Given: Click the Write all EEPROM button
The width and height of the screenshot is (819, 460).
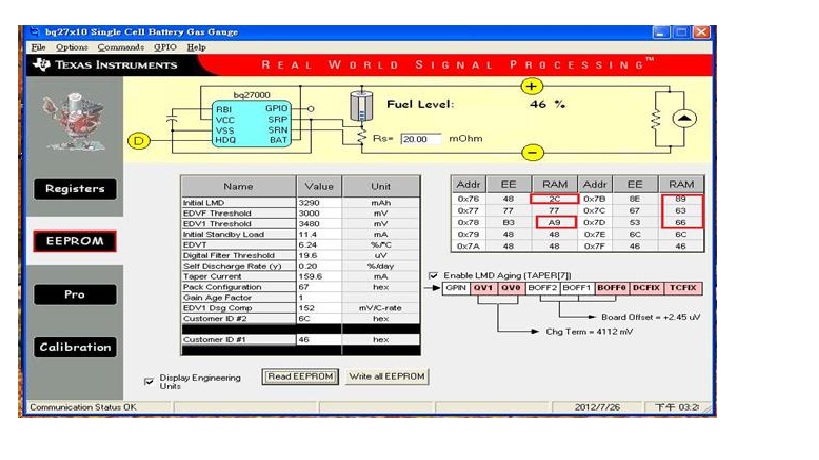Looking at the screenshot, I should click(387, 376).
